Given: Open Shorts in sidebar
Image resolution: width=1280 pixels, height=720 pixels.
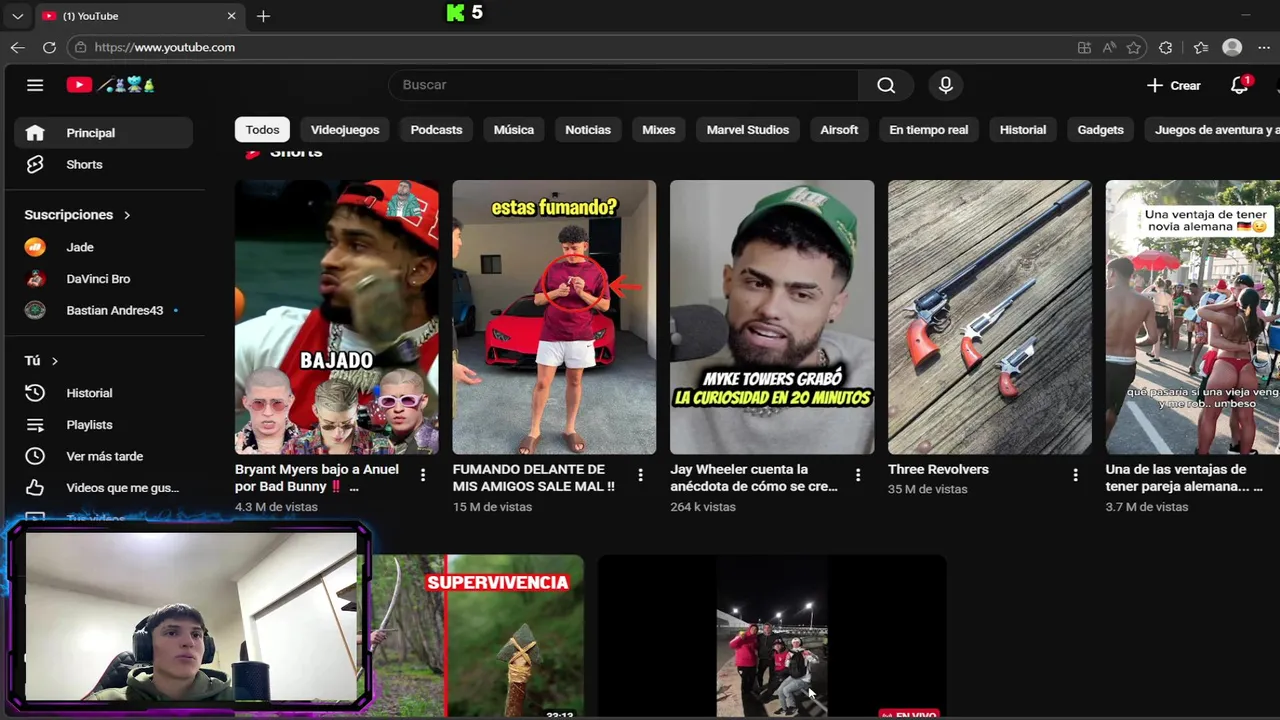Looking at the screenshot, I should point(103,164).
